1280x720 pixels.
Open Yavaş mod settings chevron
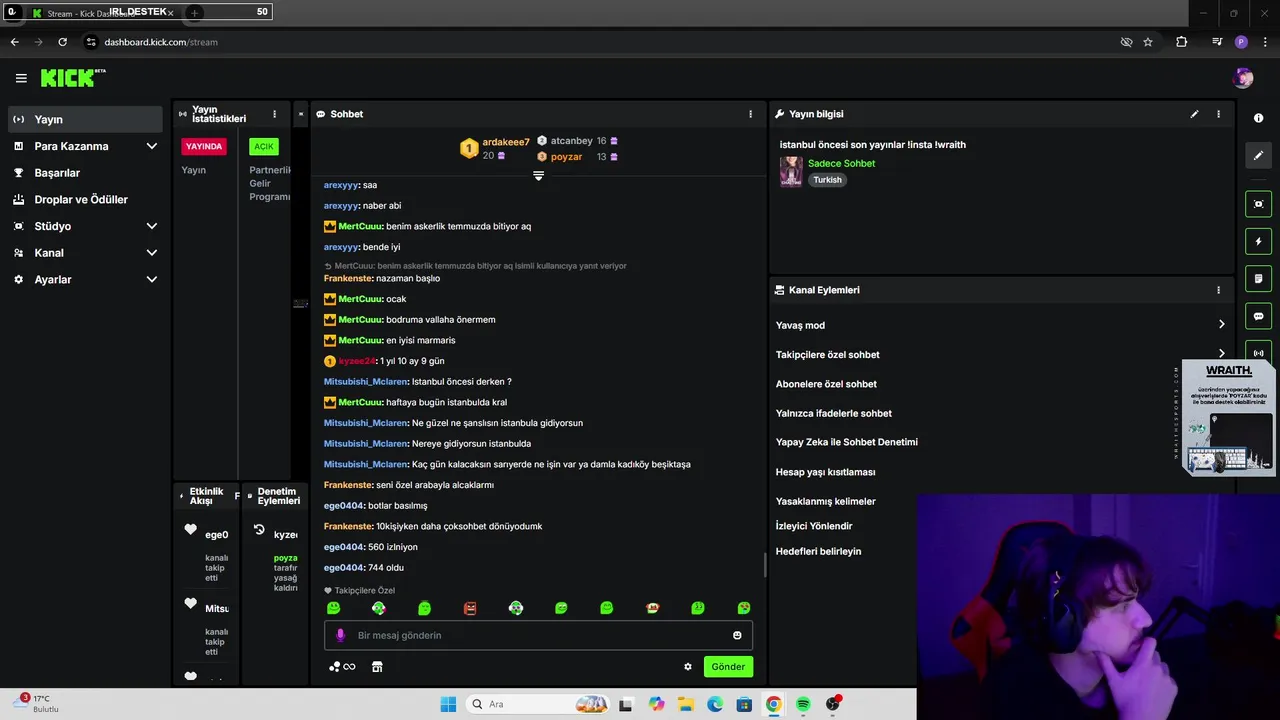[1221, 325]
